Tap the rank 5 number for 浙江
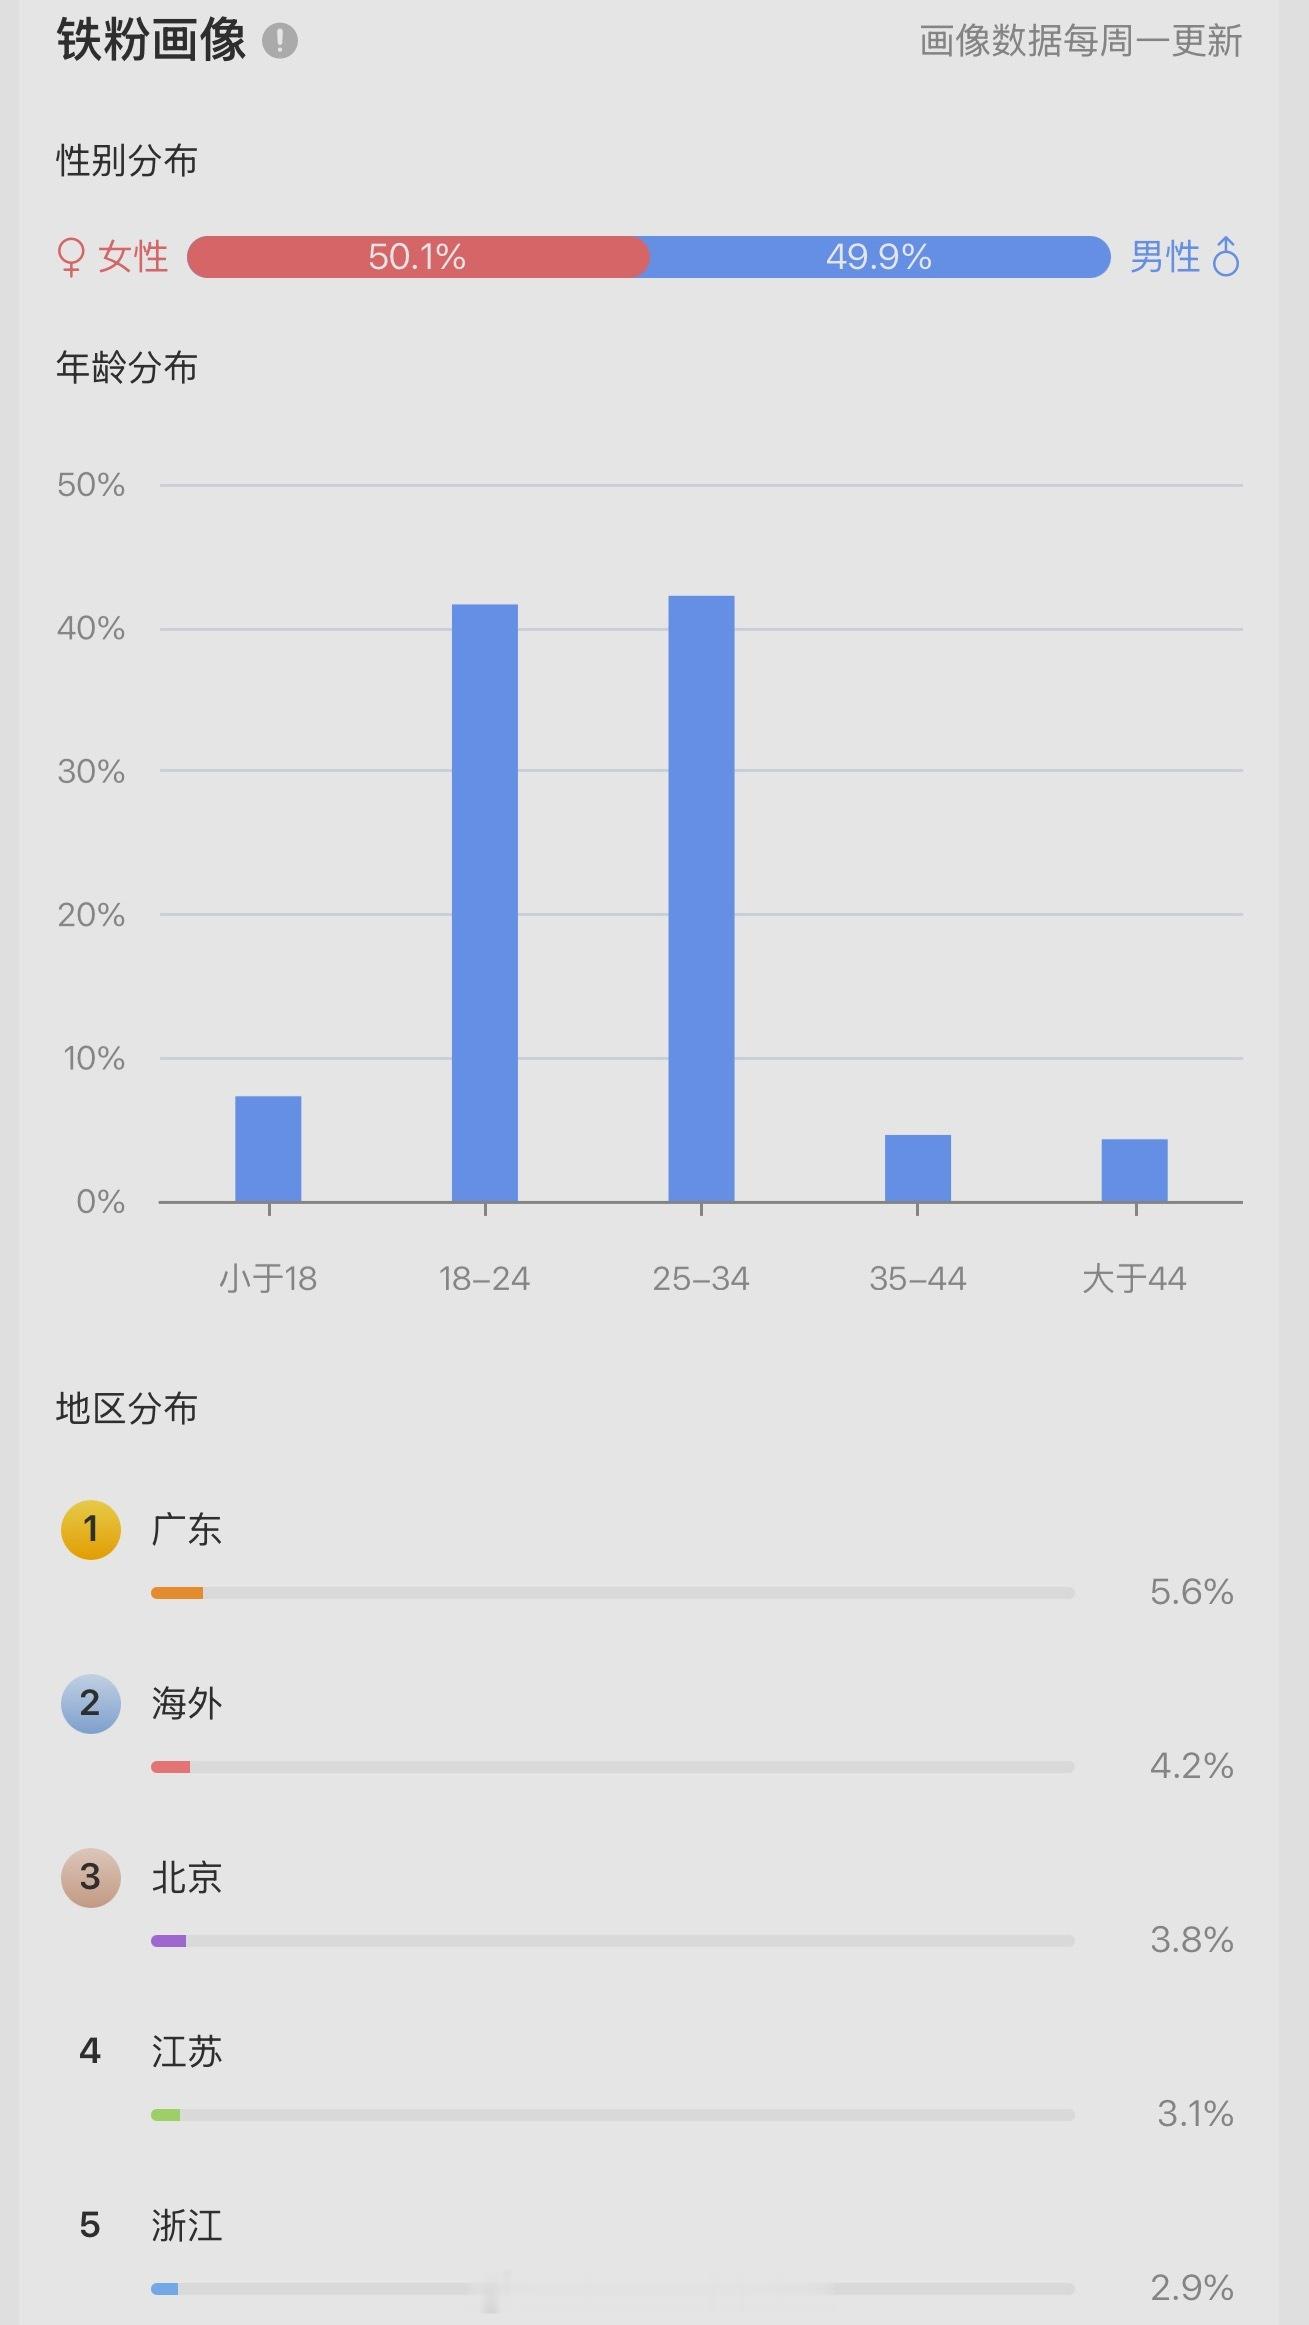Image resolution: width=1309 pixels, height=2325 pixels. [x=90, y=2224]
